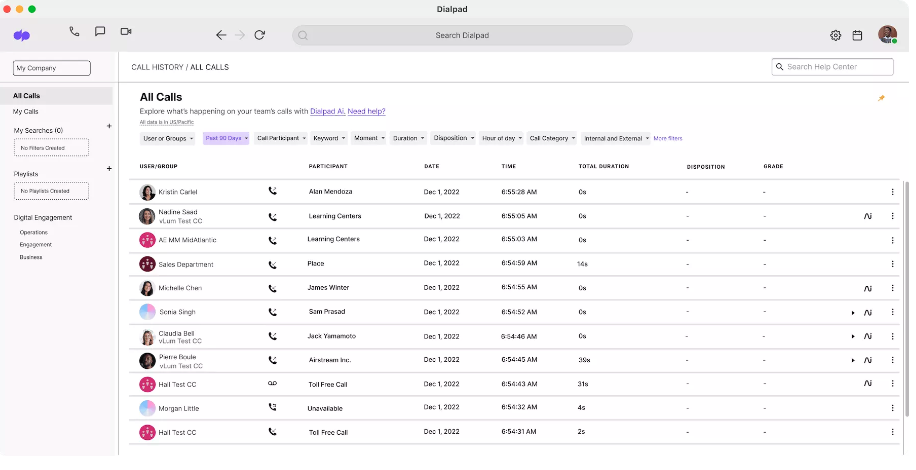
Task: Open Digital Engagement section
Action: 43,218
